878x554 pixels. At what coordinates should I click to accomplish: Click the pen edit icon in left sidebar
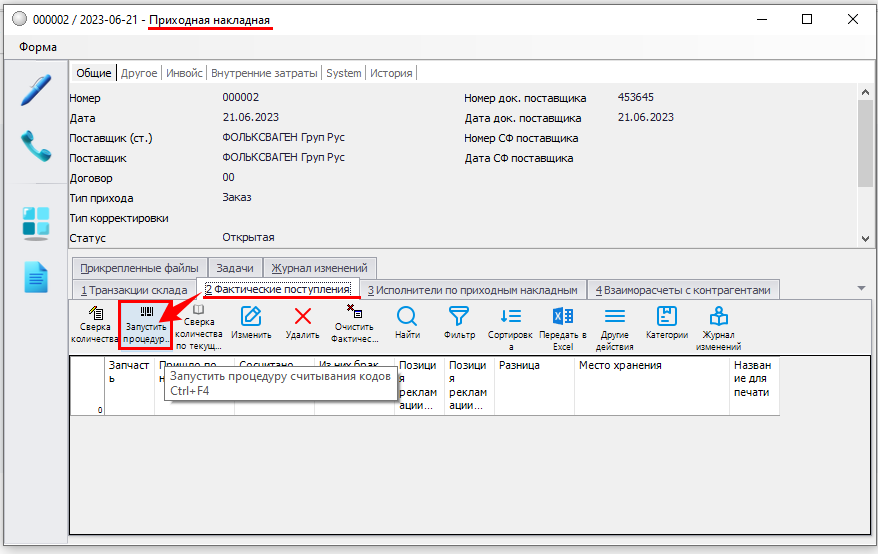click(x=35, y=90)
